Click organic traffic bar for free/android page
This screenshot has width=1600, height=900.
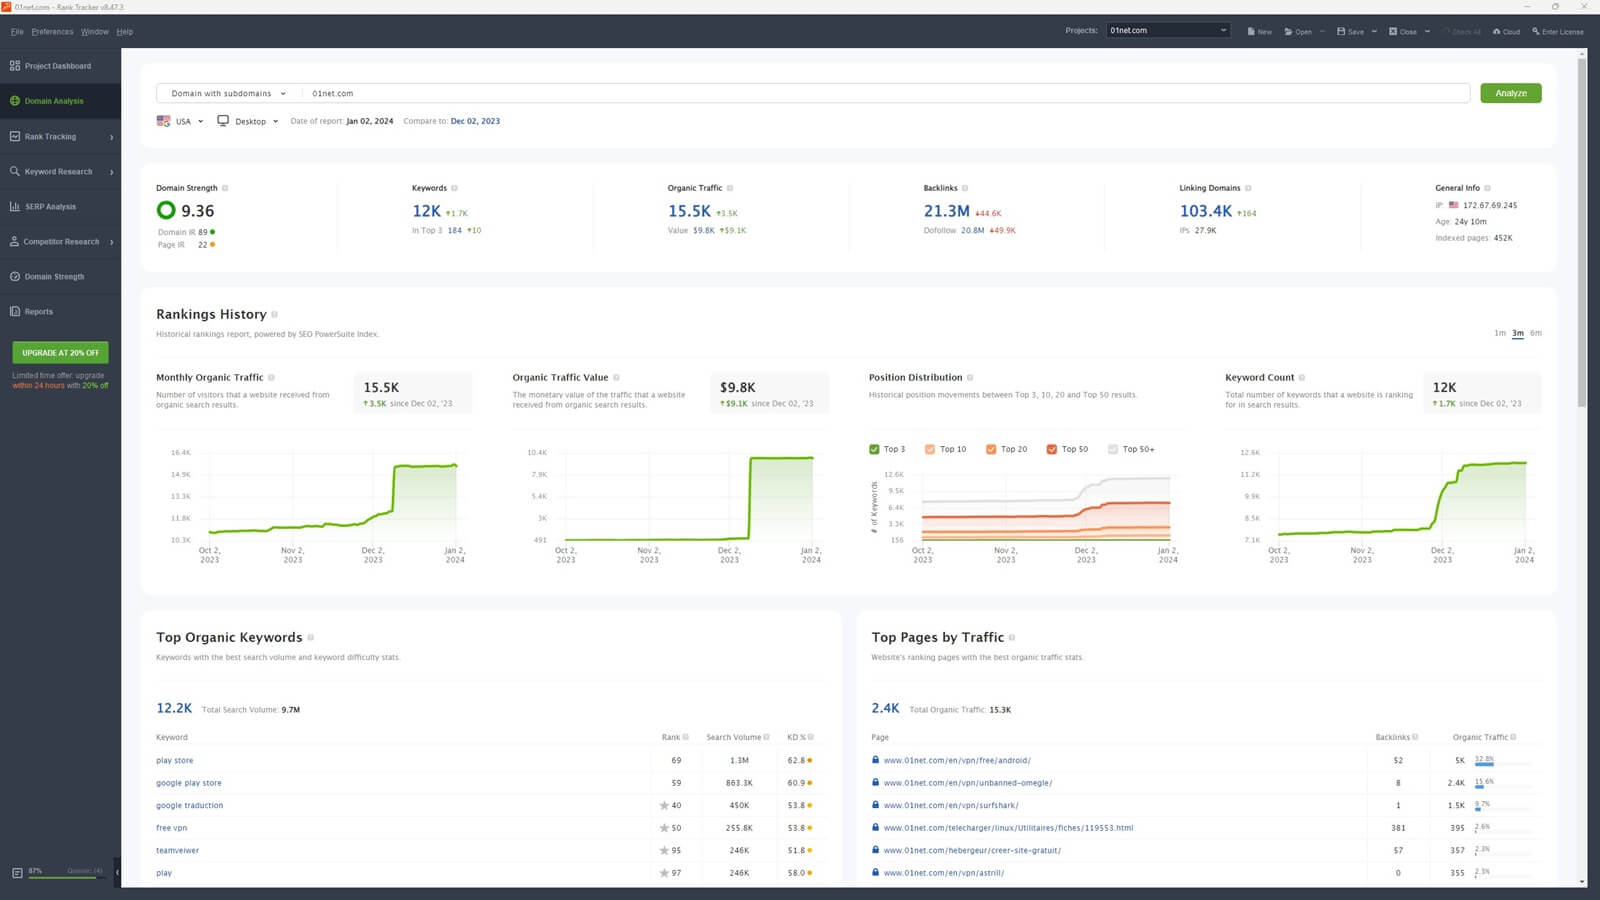pos(1503,765)
